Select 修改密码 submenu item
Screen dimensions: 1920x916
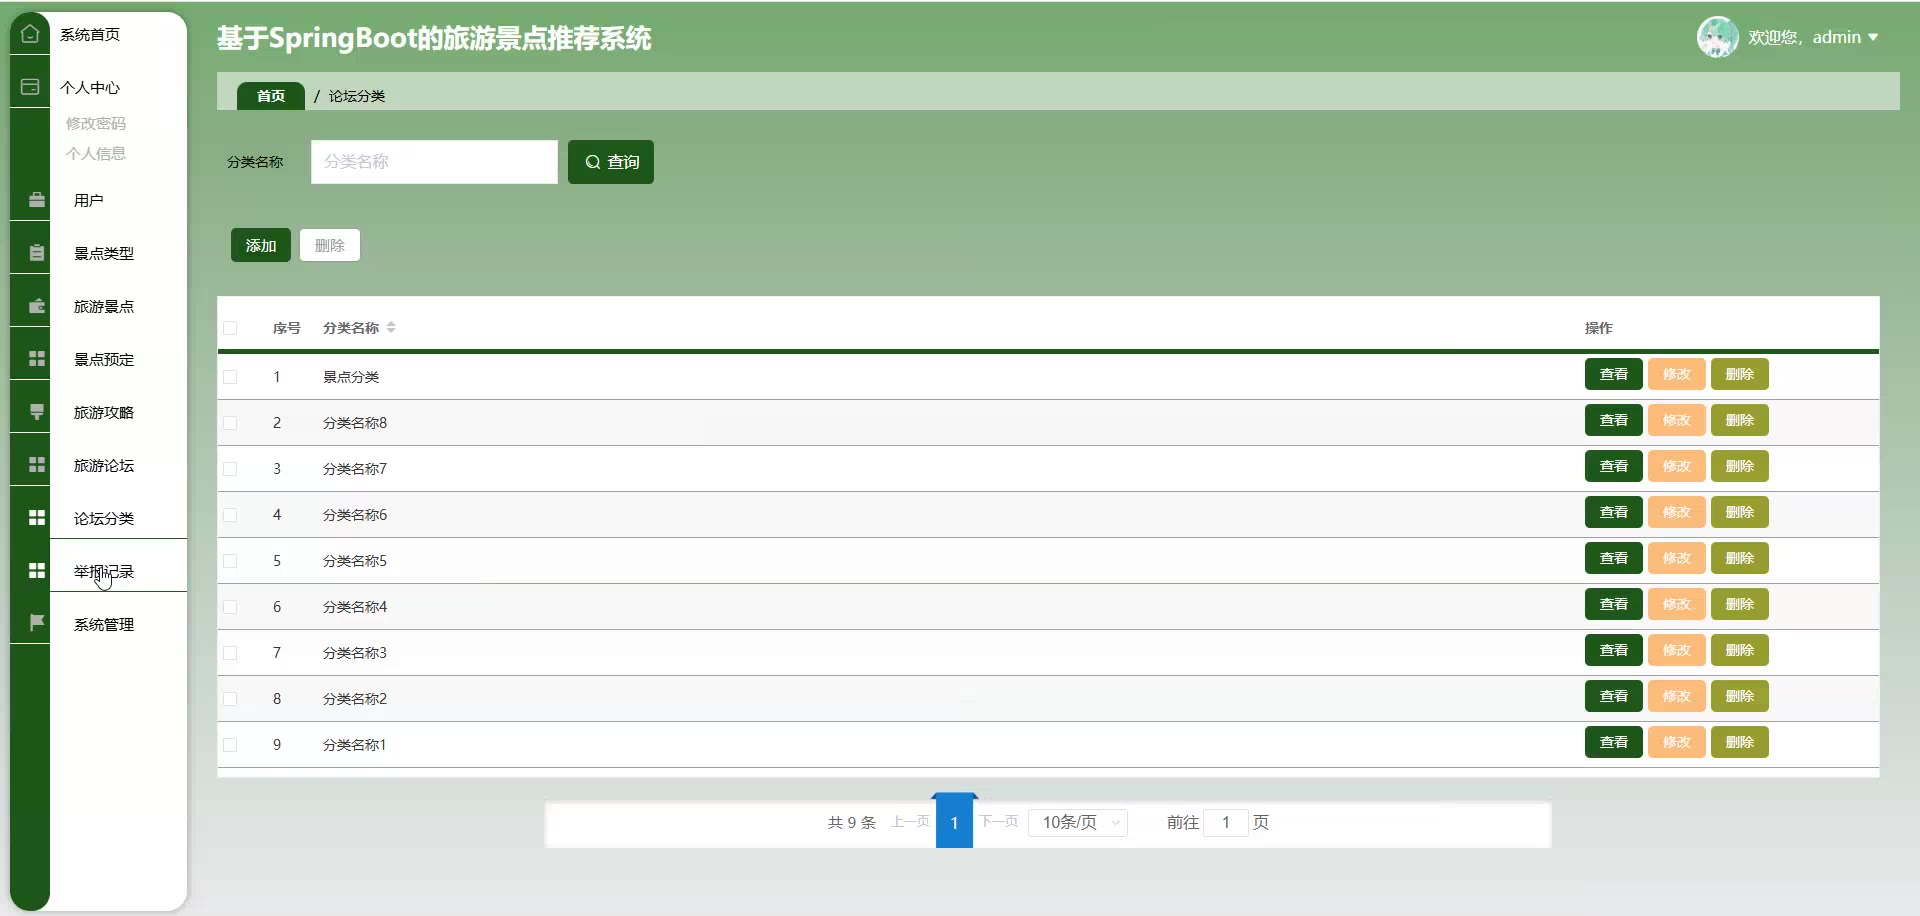point(96,123)
